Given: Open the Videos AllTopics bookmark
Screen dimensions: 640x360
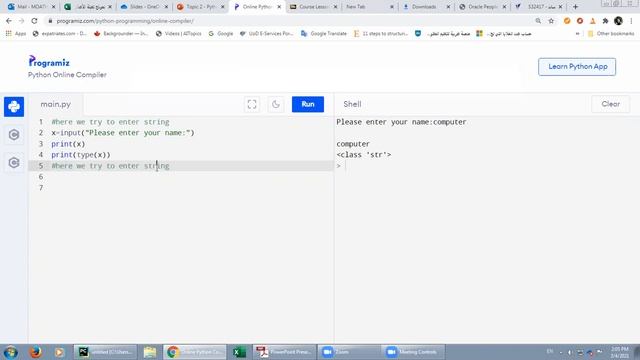Looking at the screenshot, I should (x=179, y=34).
